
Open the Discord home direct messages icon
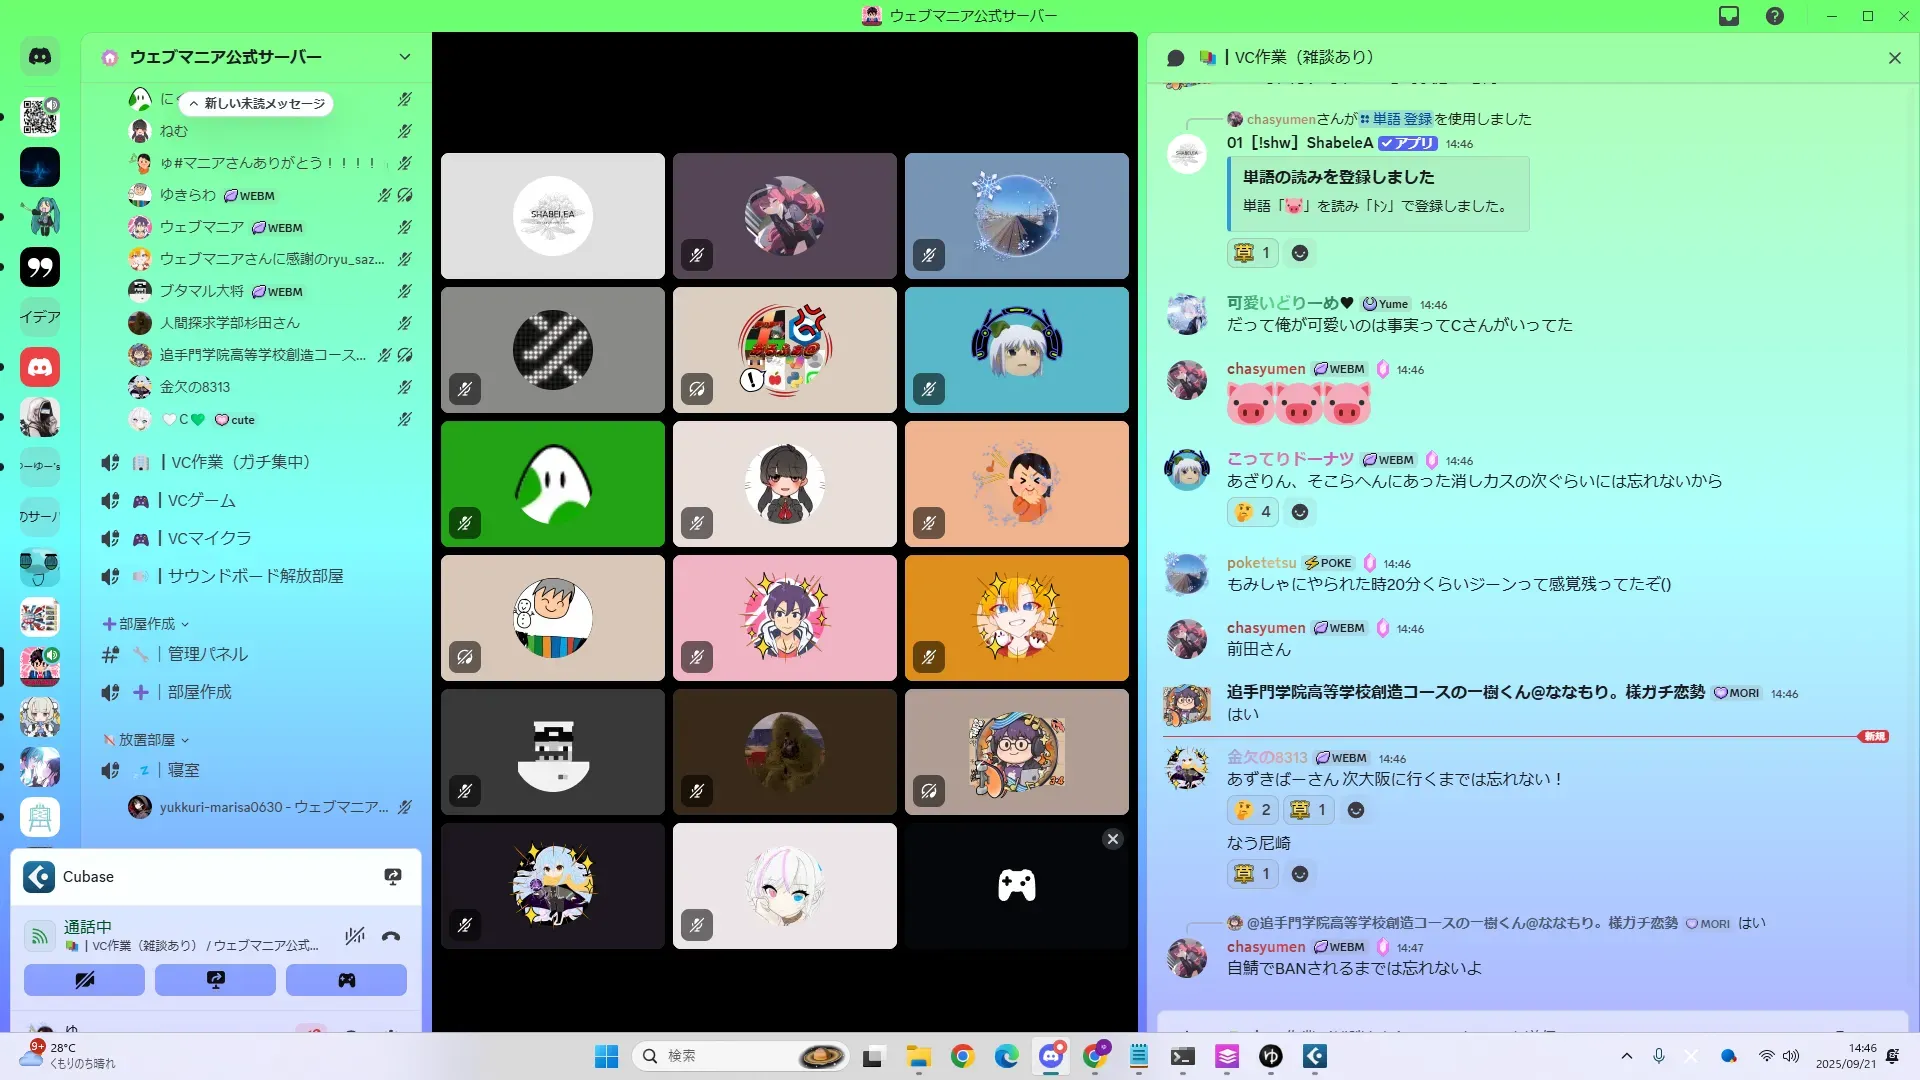40,57
